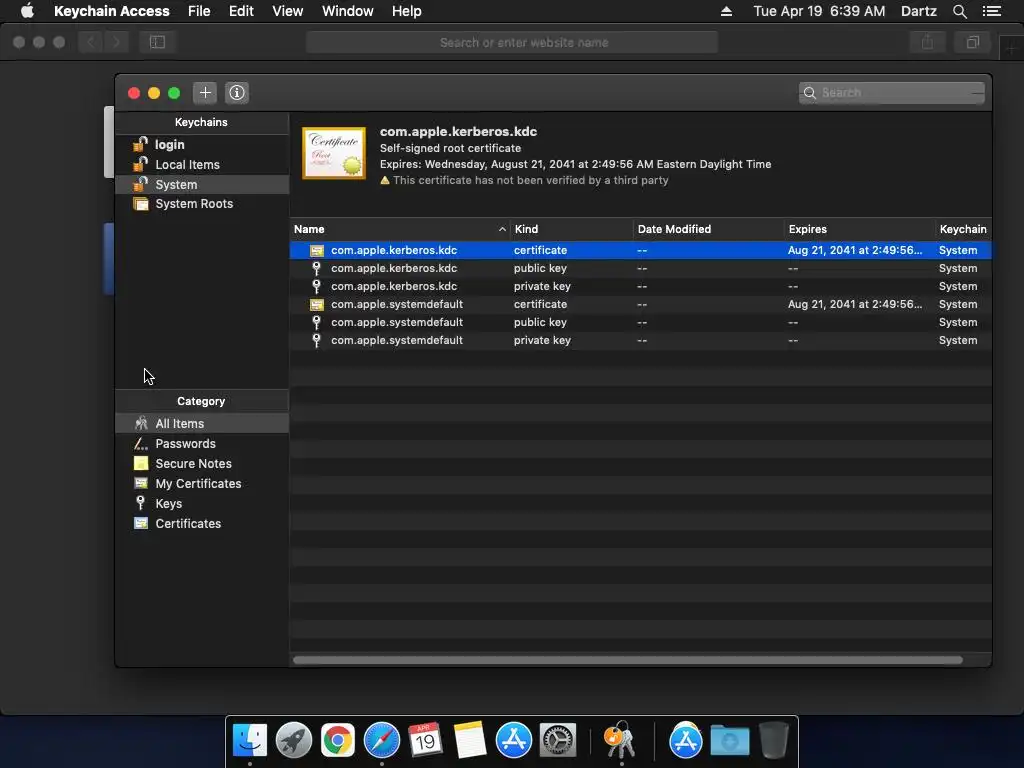Click the Keychain Access search field
Viewport: 1024px width, 768px height.
coord(891,93)
